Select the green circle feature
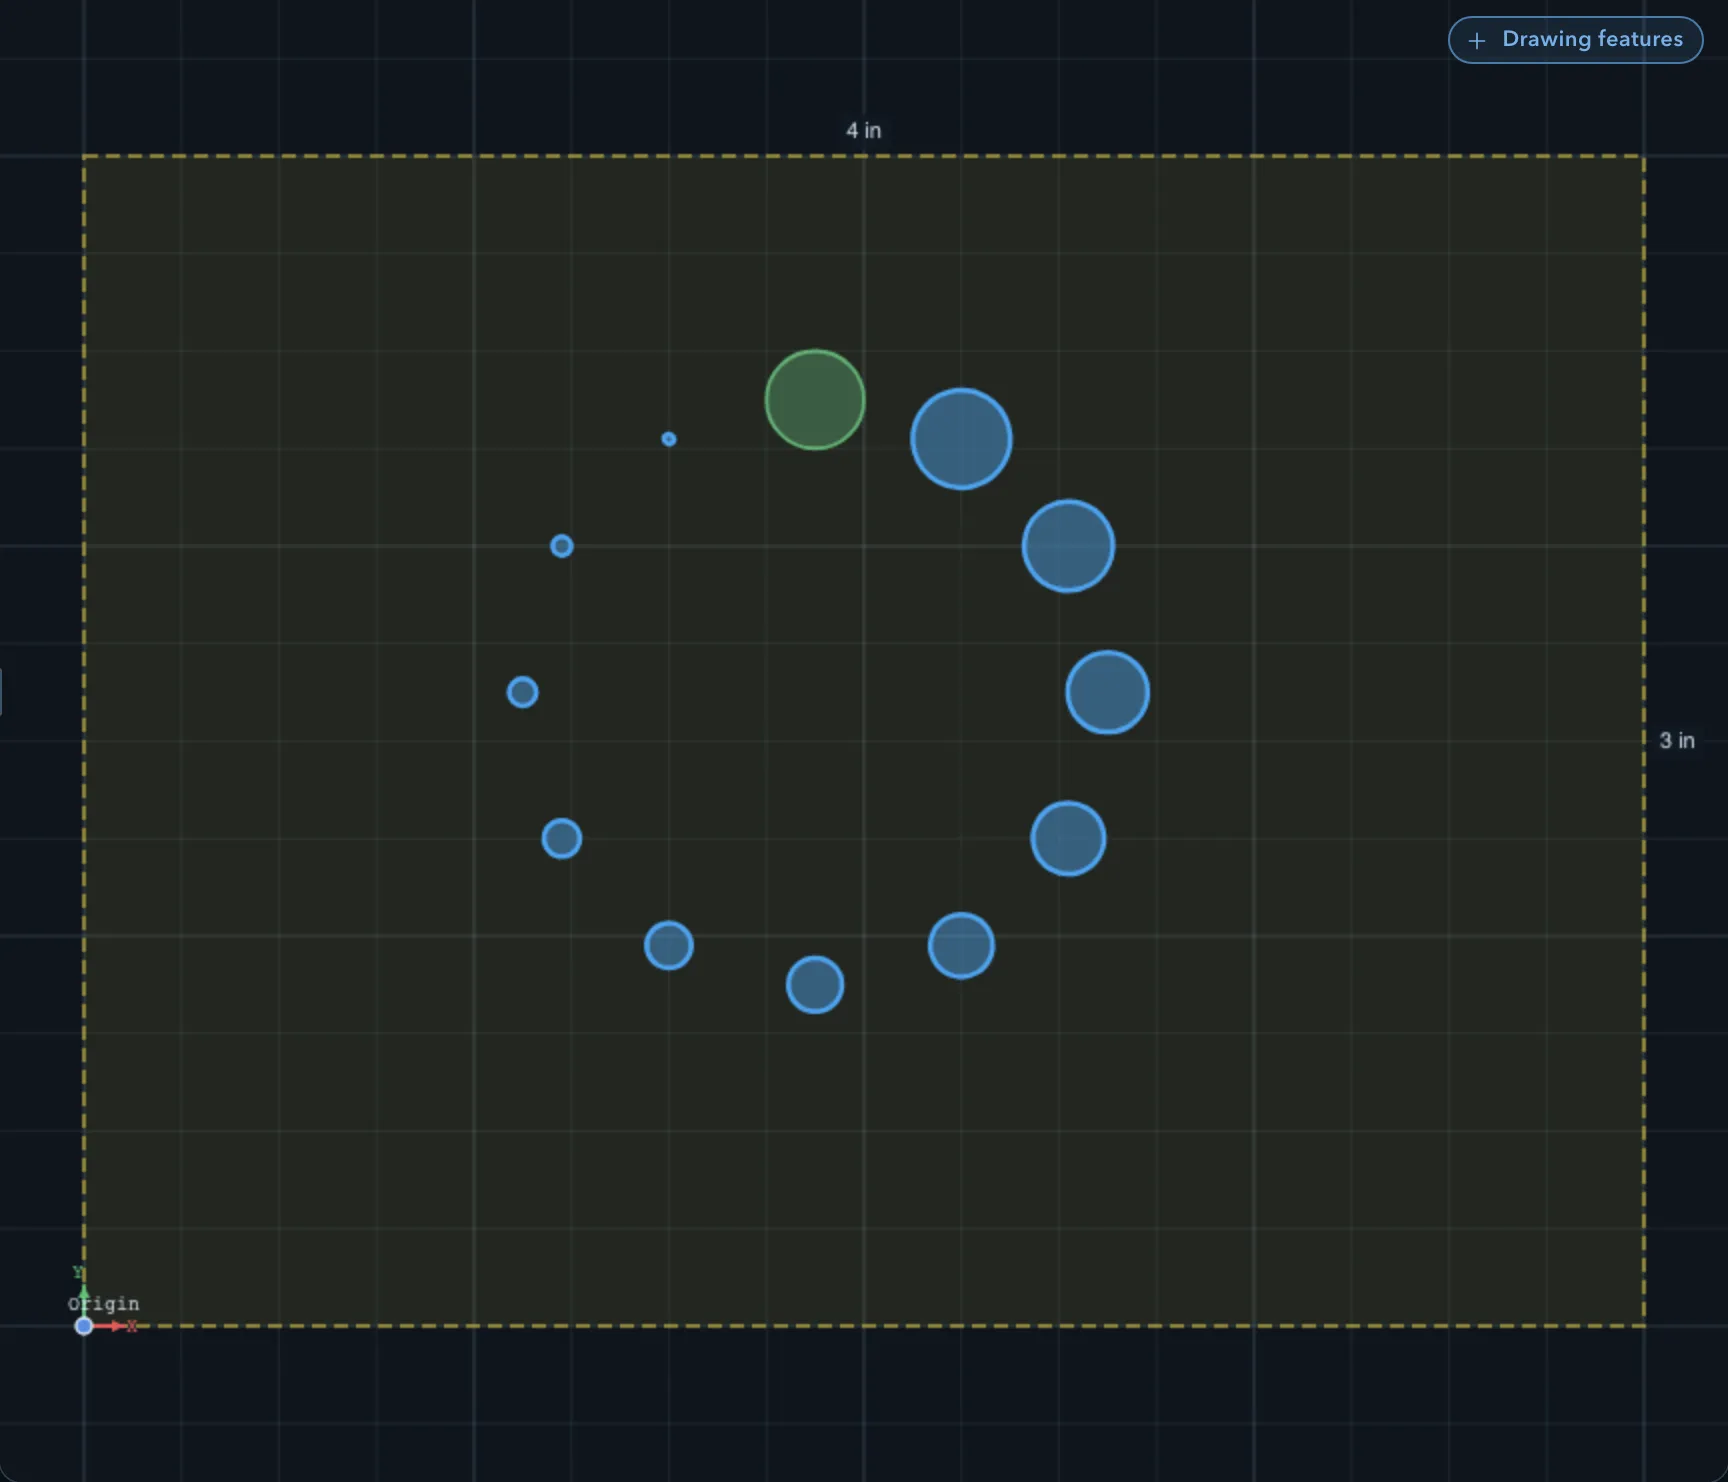Image resolution: width=1728 pixels, height=1482 pixels. click(815, 400)
